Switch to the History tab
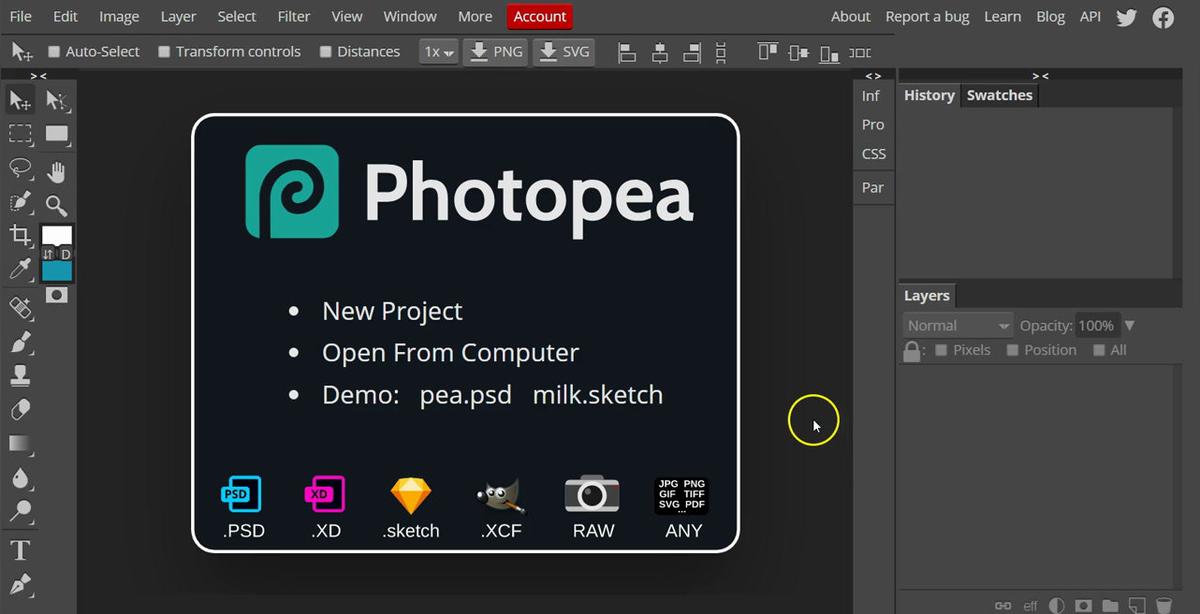1200x614 pixels. click(929, 95)
